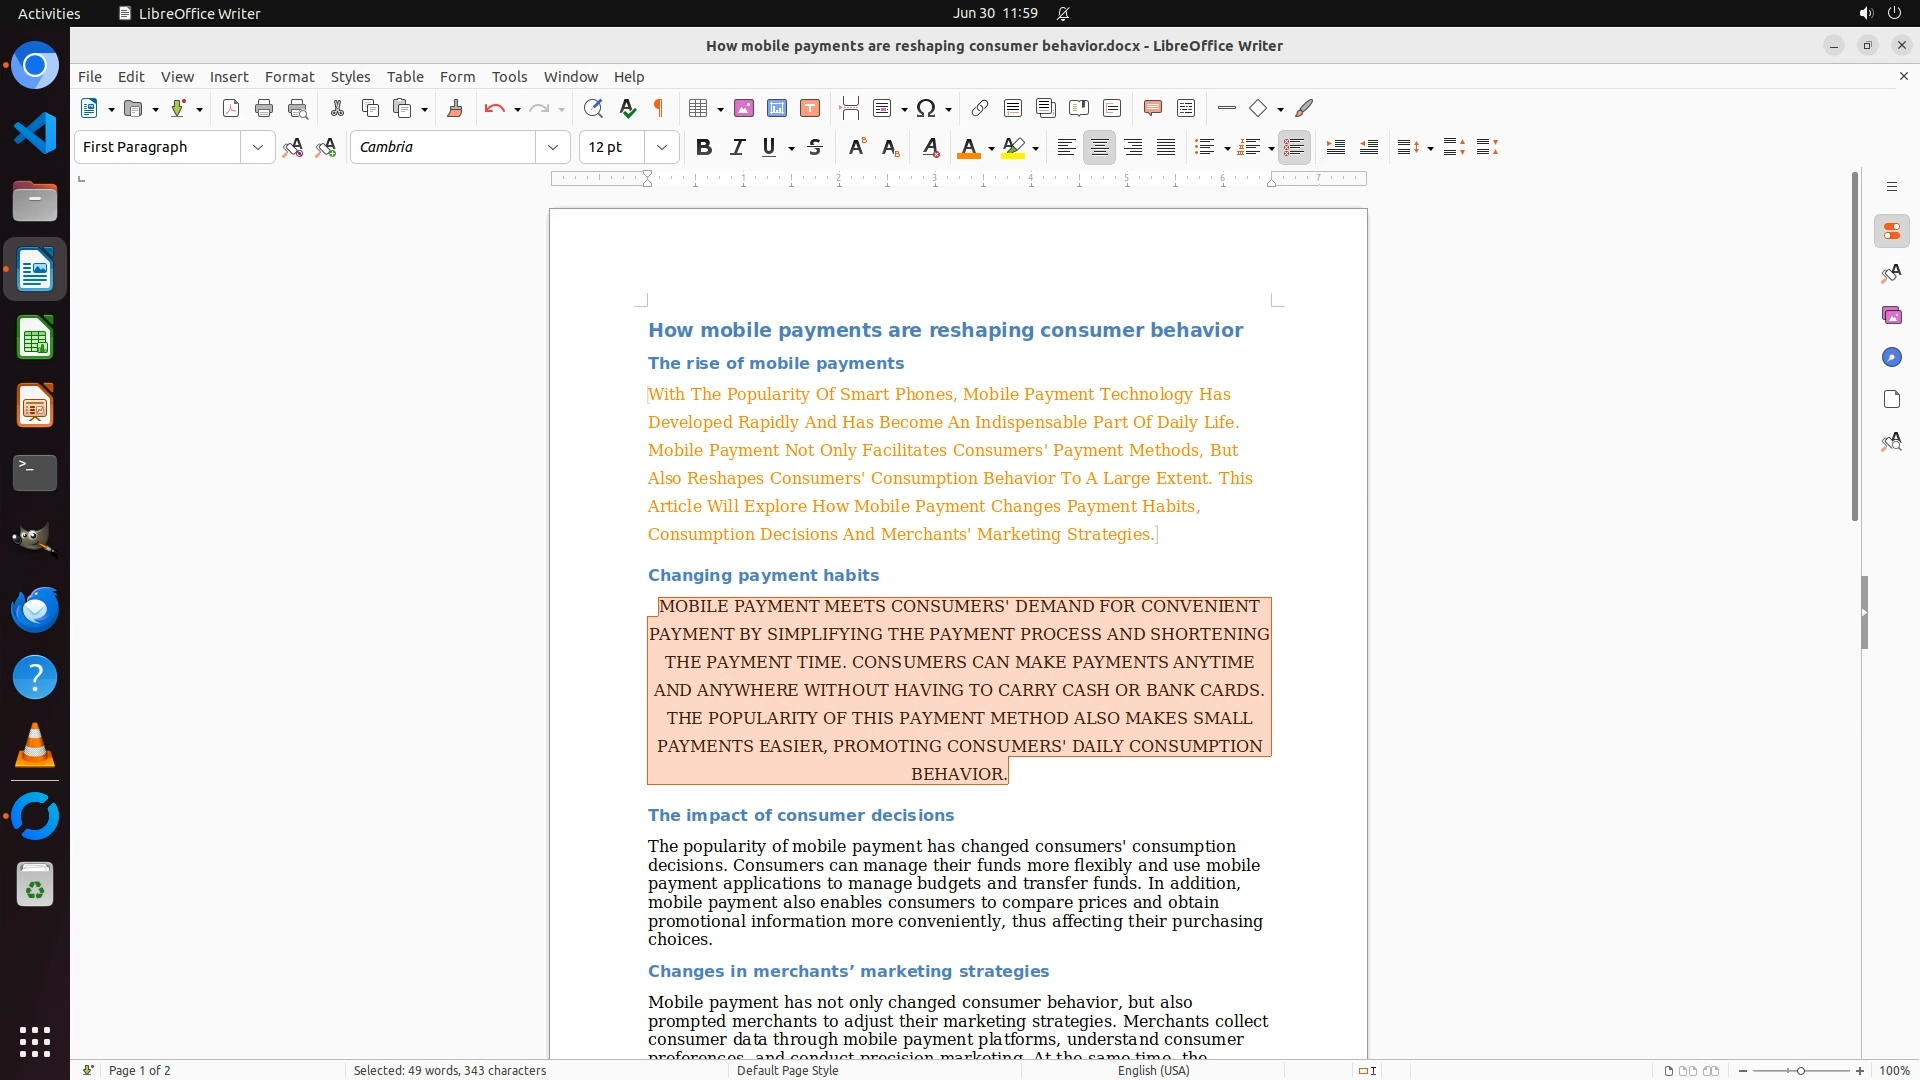Toggle Italic formatting

coord(737,147)
